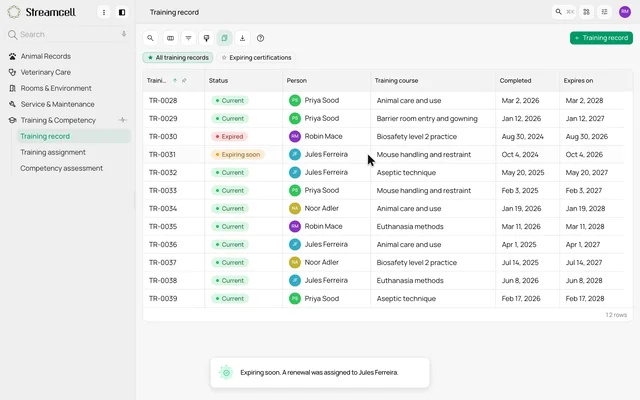Click the paint-roller highlight toolbar icon
Image resolution: width=640 pixels, height=400 pixels.
pos(206,38)
